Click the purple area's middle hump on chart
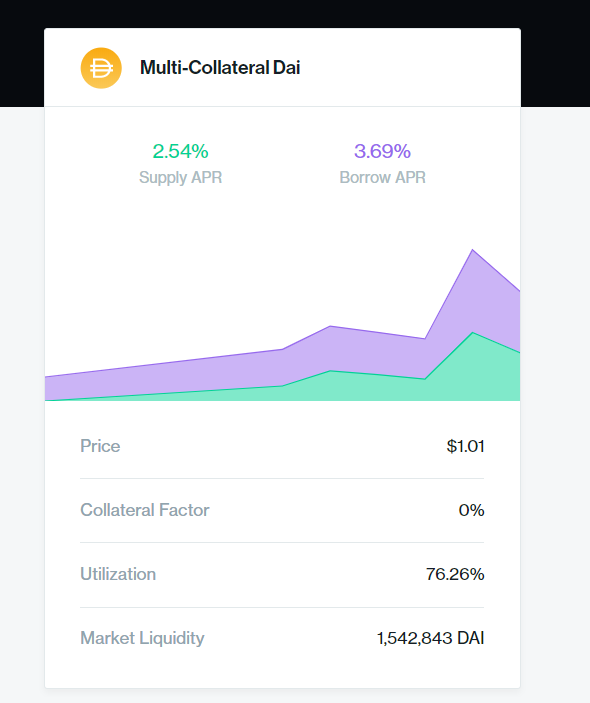Viewport: 590px width, 703px height. [330, 347]
